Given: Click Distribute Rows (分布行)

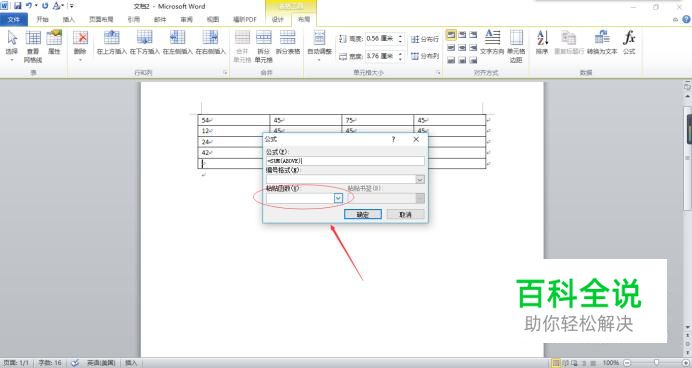Looking at the screenshot, I should pyautogui.click(x=425, y=39).
